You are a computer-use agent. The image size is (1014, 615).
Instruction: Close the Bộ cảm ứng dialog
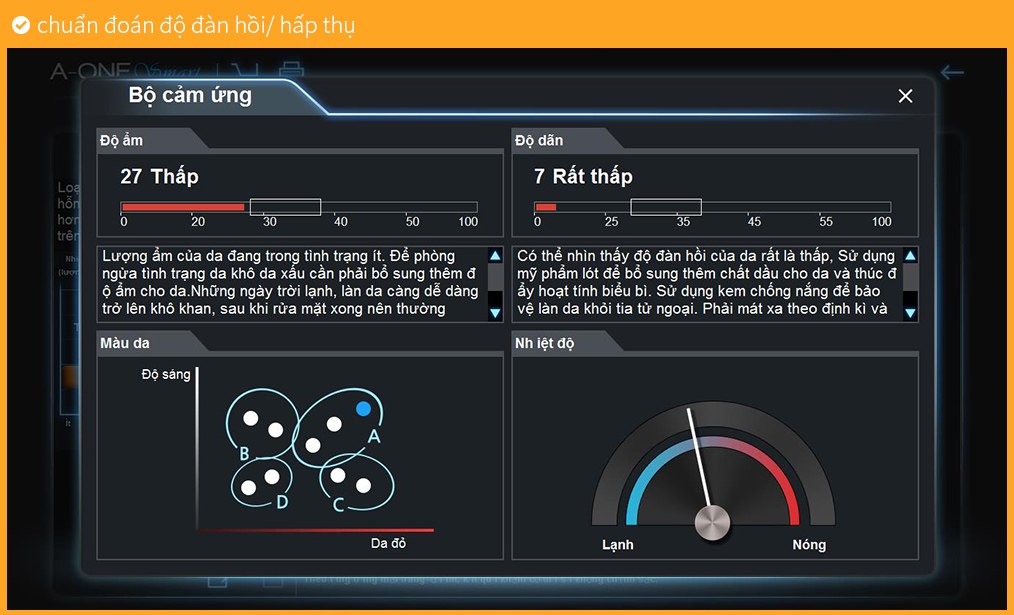905,96
